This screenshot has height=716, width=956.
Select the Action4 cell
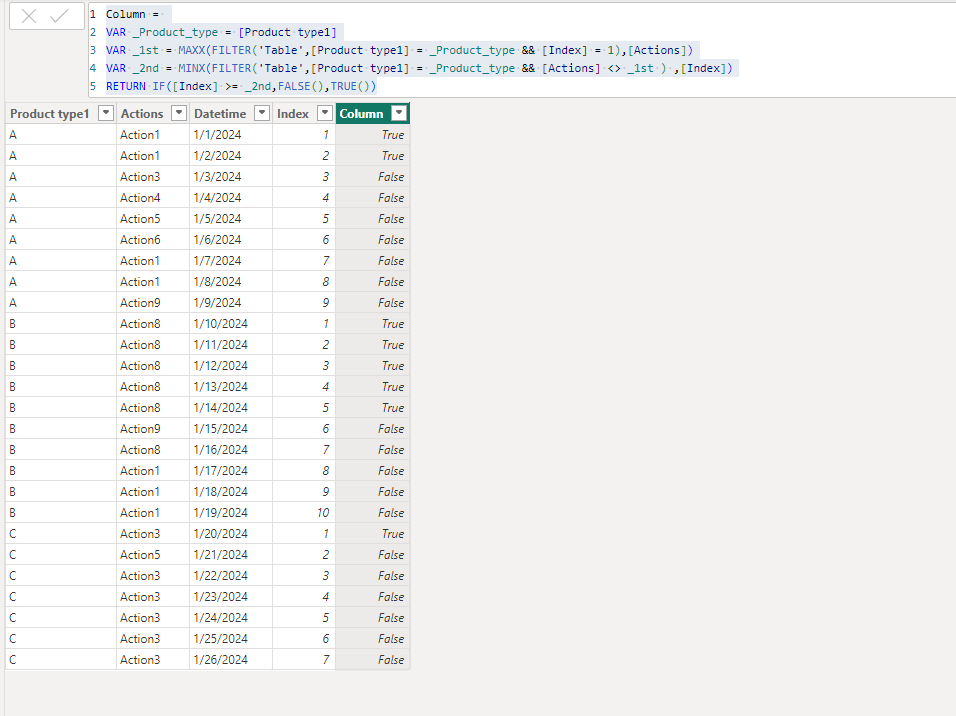tap(153, 198)
